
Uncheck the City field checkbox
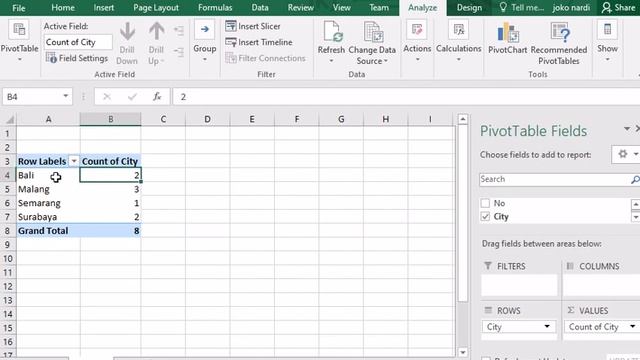pyautogui.click(x=485, y=216)
